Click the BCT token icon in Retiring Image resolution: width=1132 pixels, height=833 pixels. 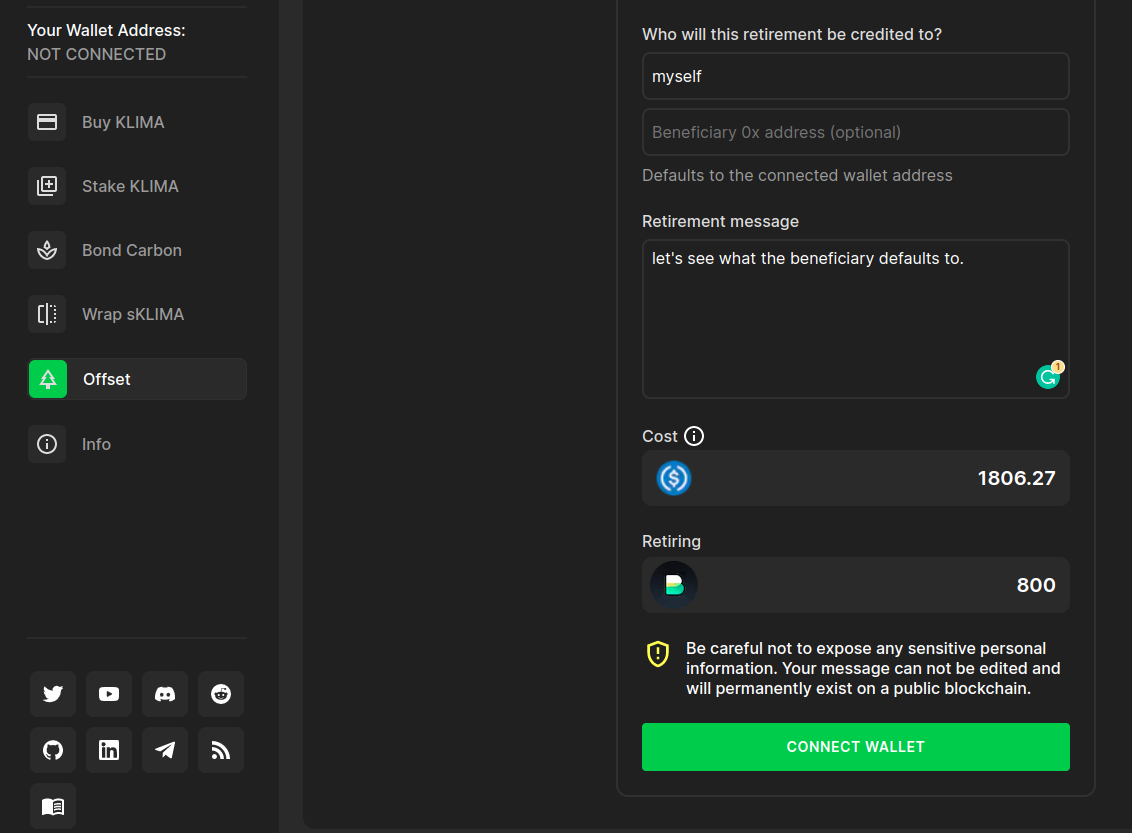[x=674, y=585]
